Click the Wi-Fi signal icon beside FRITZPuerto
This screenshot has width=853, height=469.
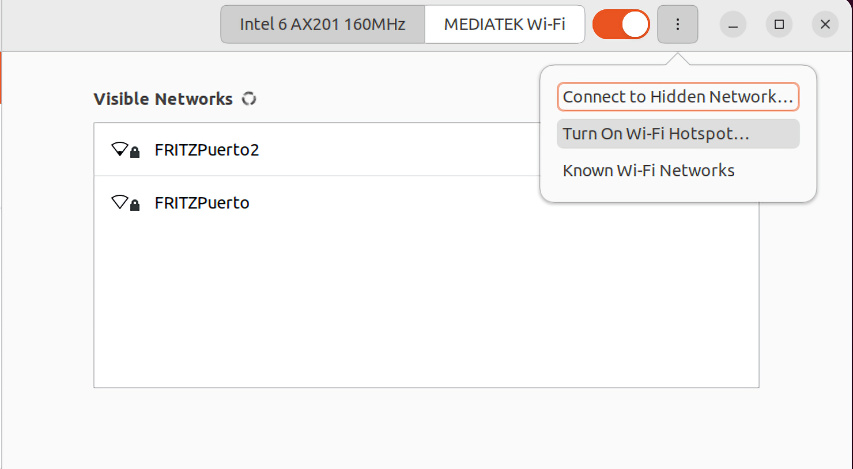click(119, 202)
